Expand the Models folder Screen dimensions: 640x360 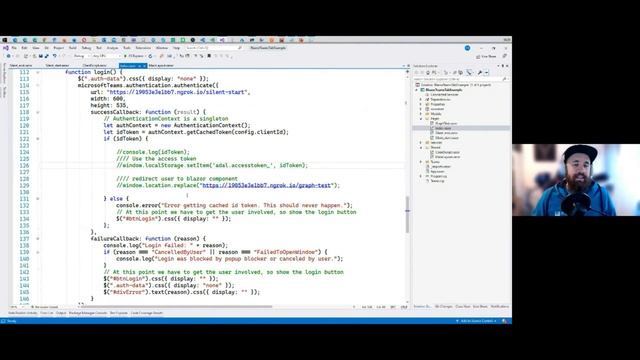420,114
